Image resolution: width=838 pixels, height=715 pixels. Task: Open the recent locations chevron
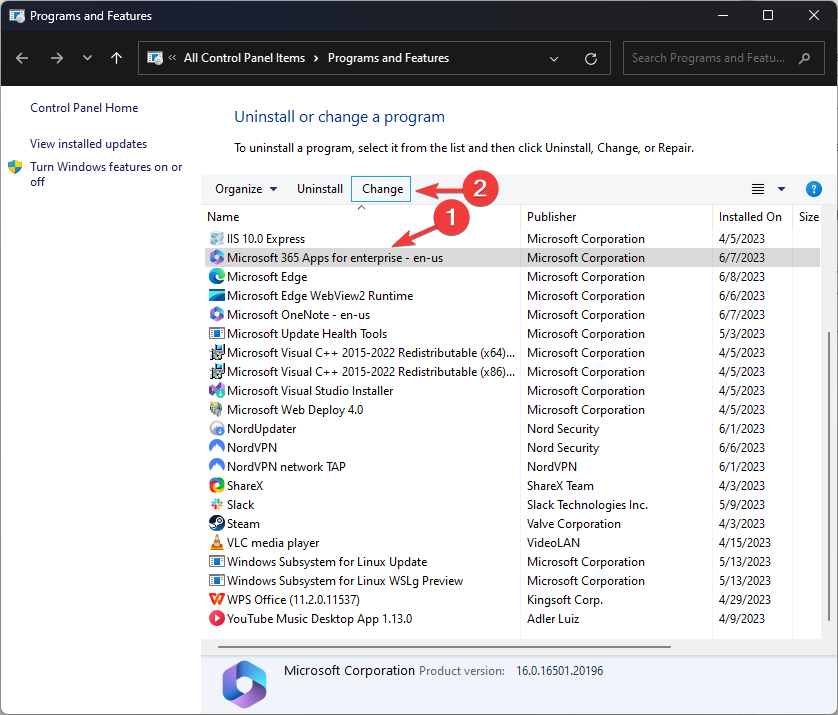87,58
